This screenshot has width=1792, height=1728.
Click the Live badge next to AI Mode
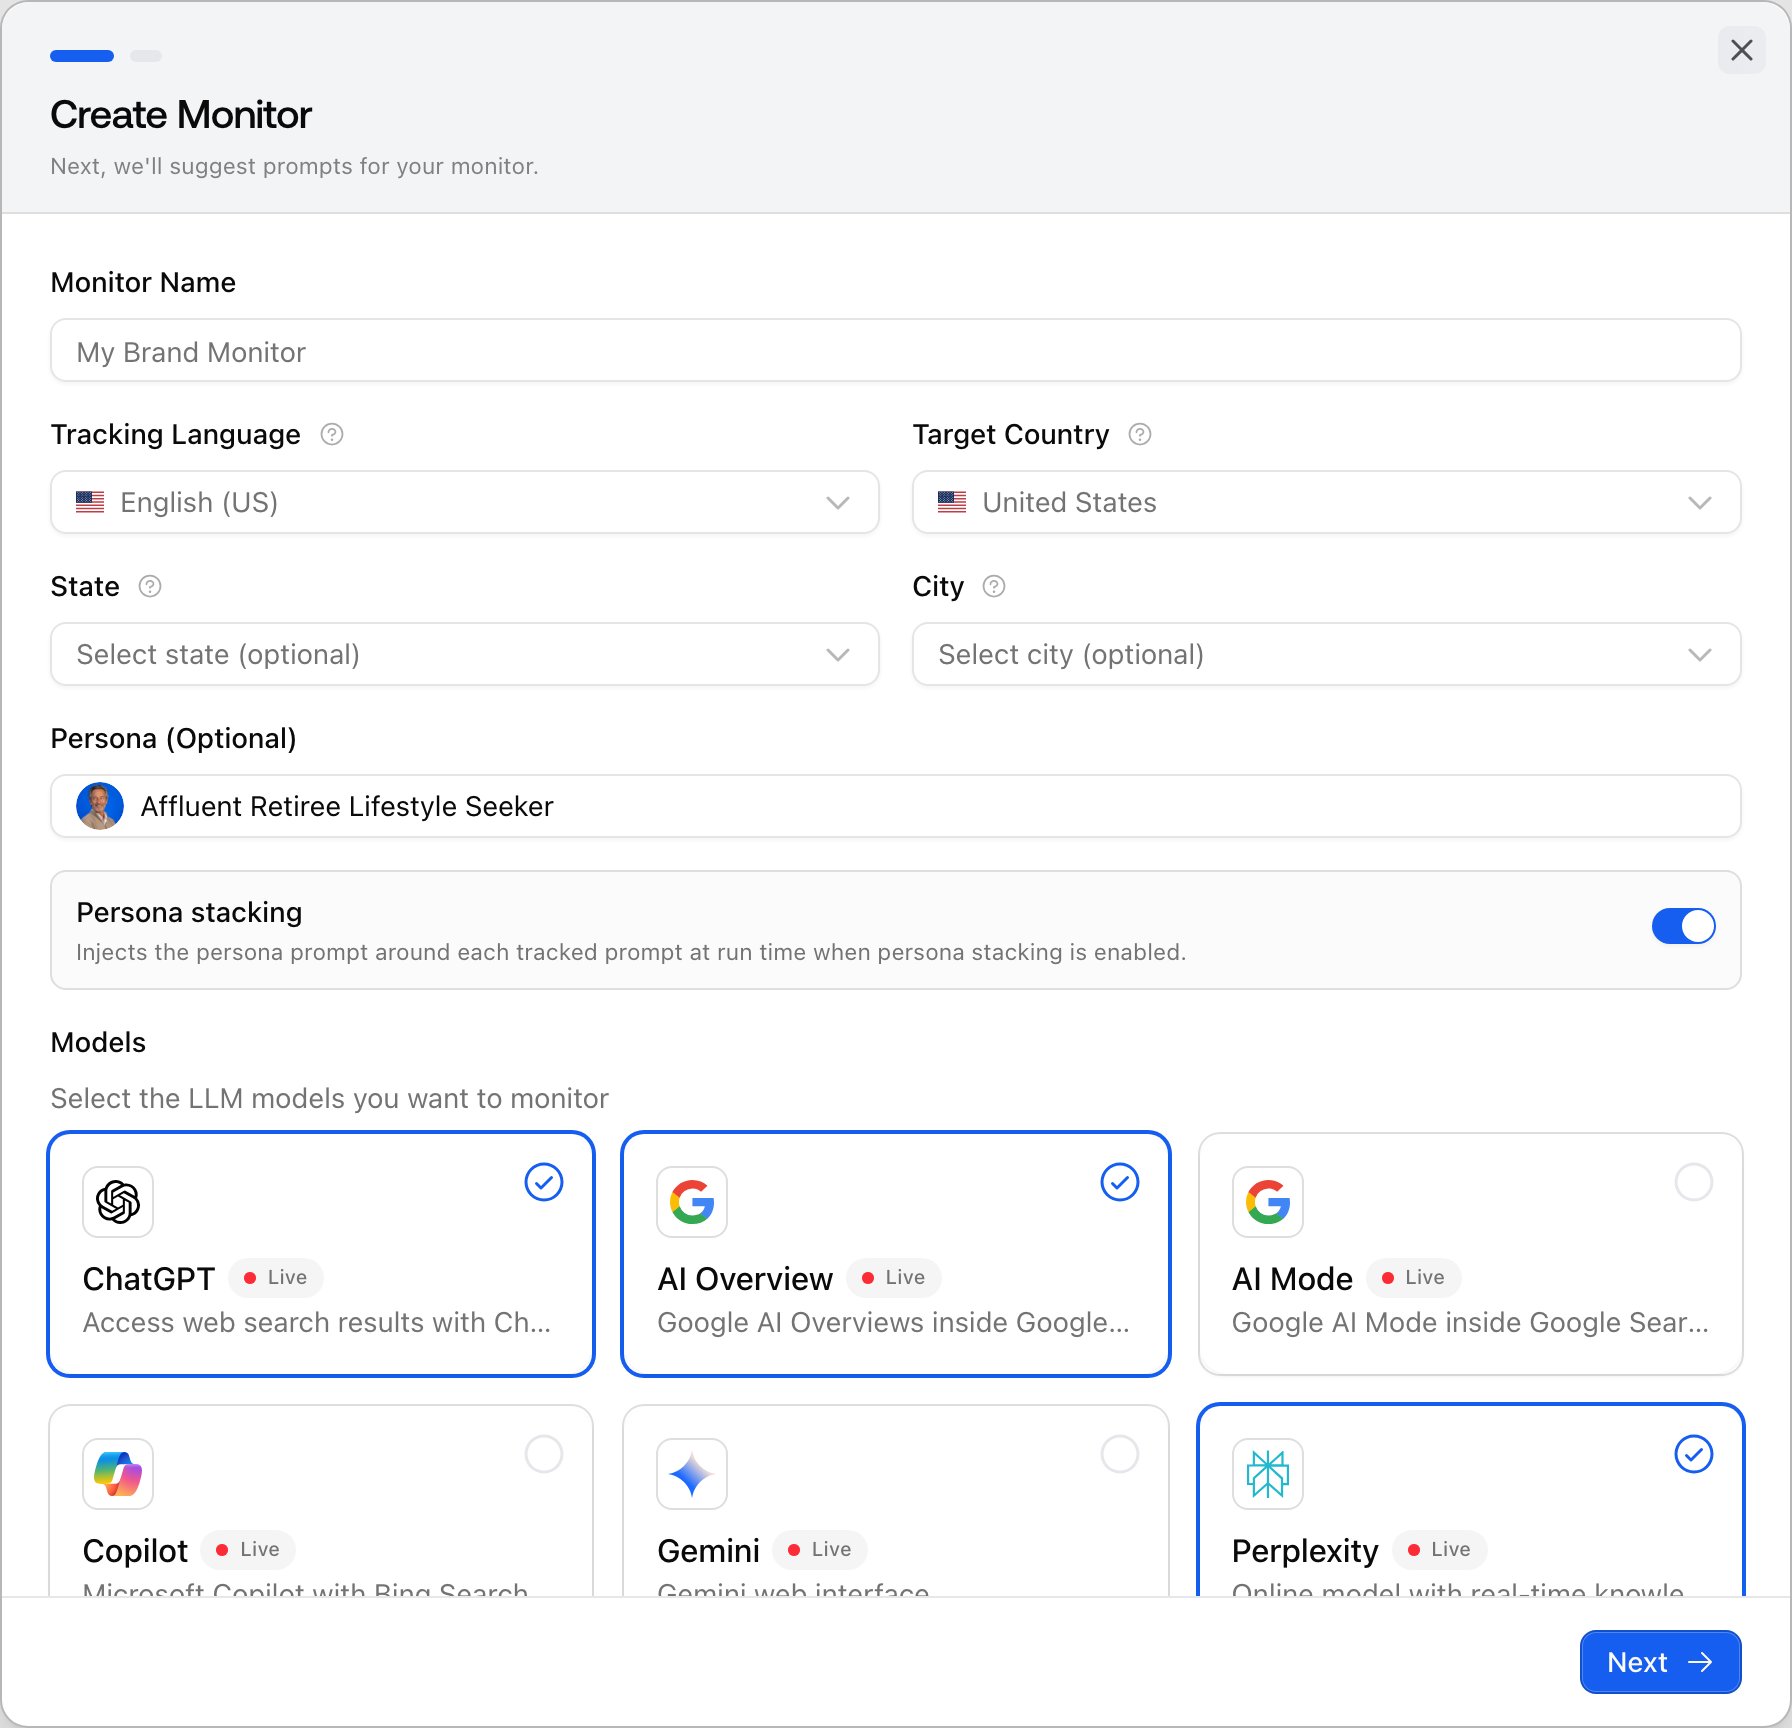tap(1414, 1277)
